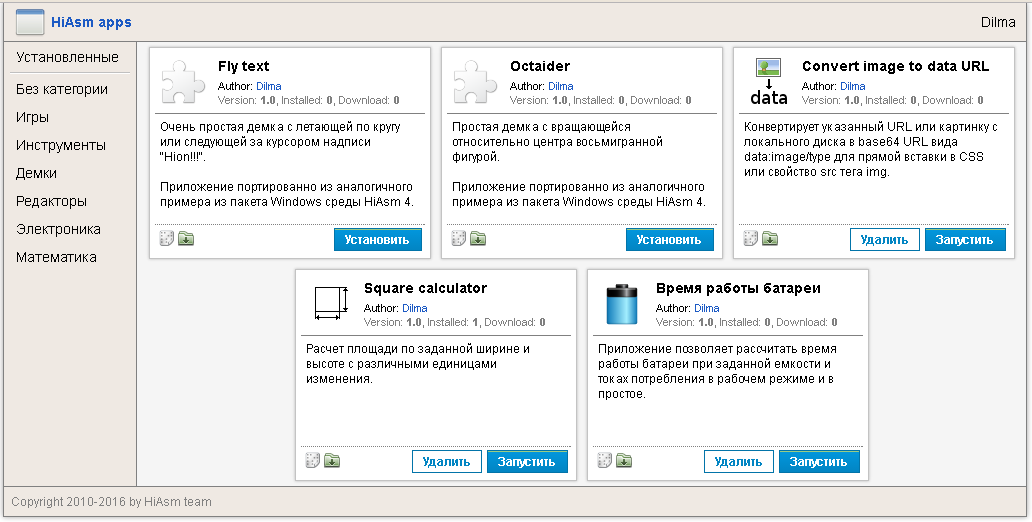Click the HiAsm apps logo icon
The height and width of the screenshot is (522, 1032).
pos(30,21)
